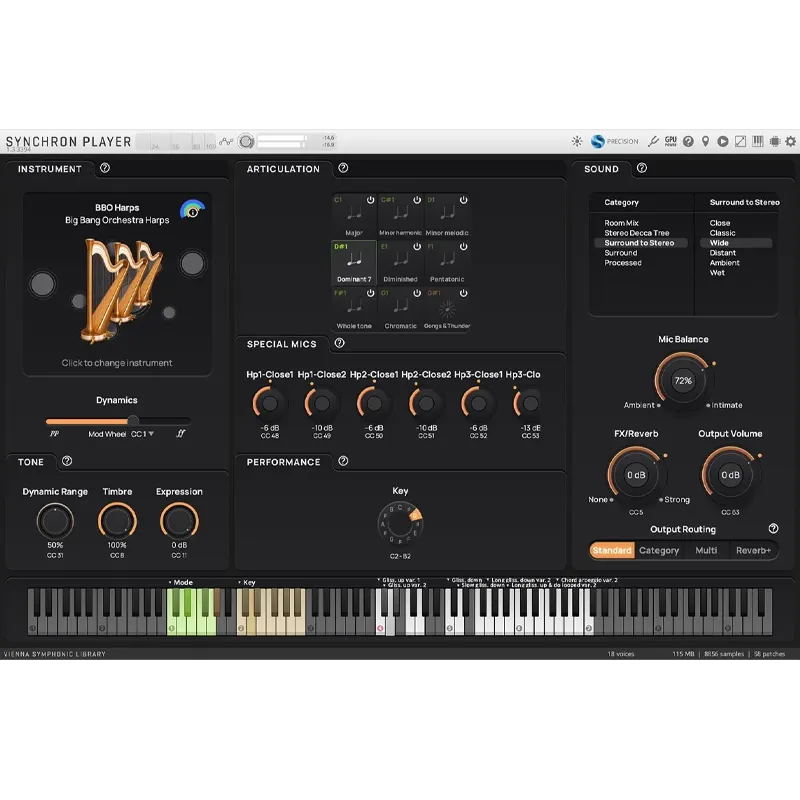The width and height of the screenshot is (800, 800).
Task: Select Multi output routing tab
Action: coord(706,550)
